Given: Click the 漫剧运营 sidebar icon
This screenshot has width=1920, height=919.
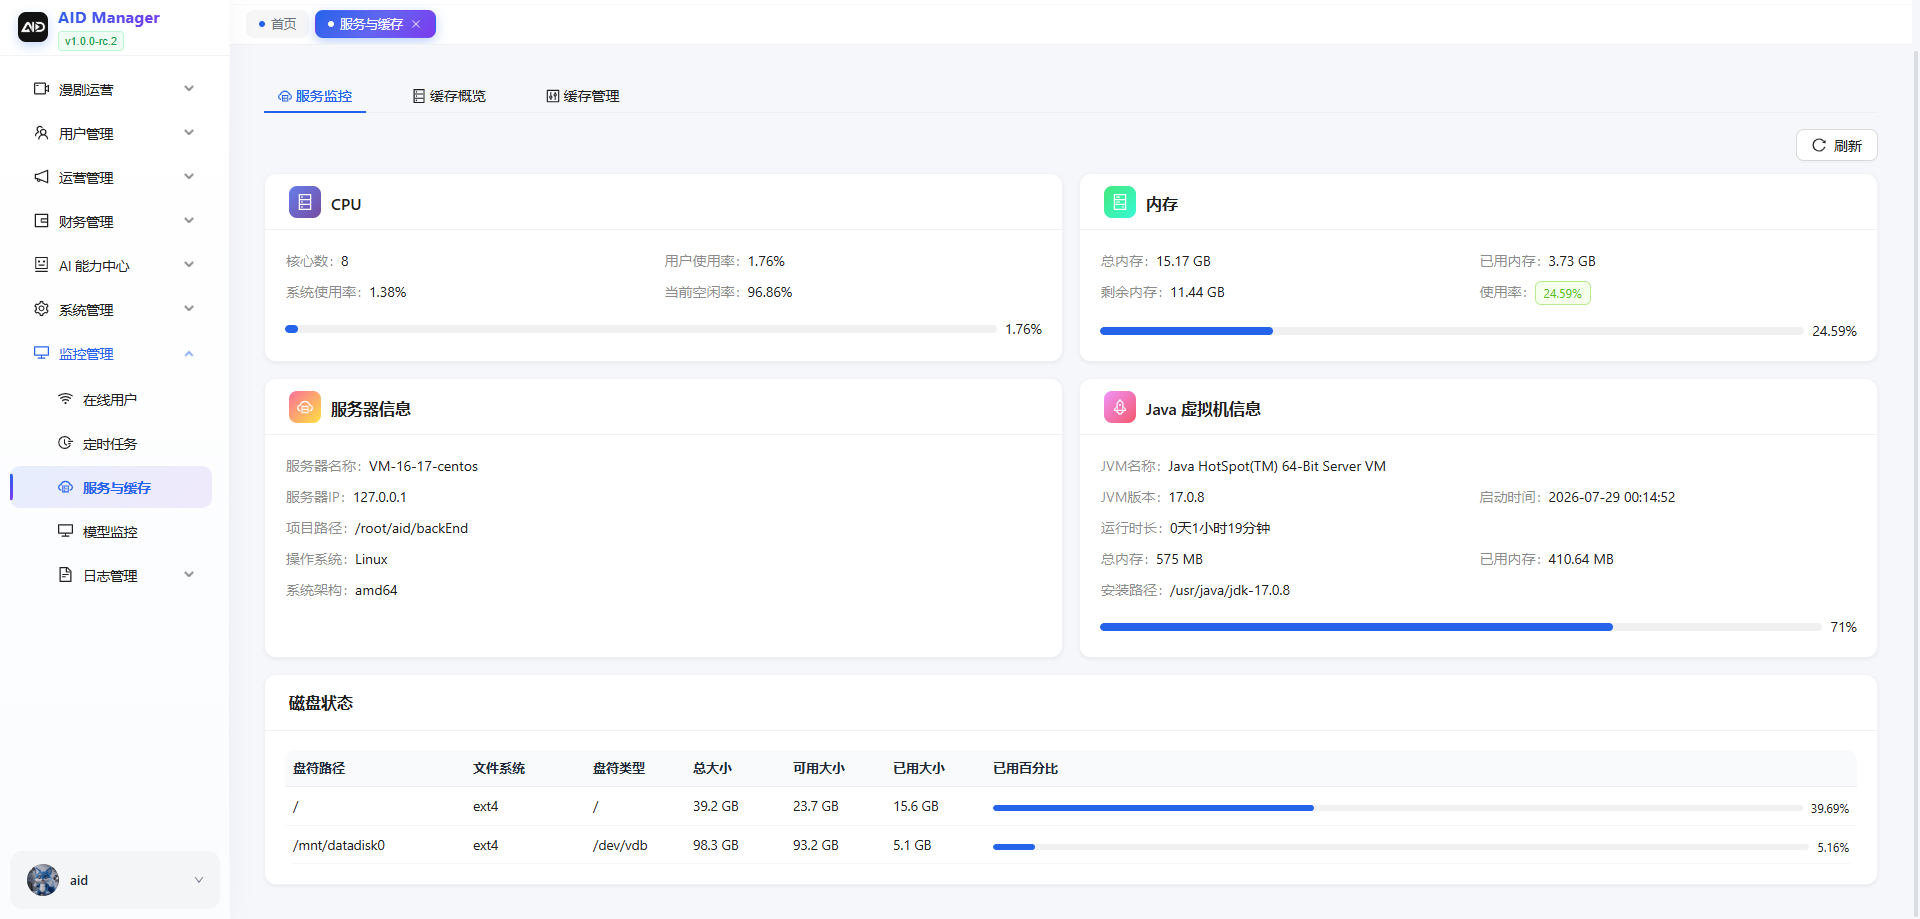Looking at the screenshot, I should [x=41, y=89].
